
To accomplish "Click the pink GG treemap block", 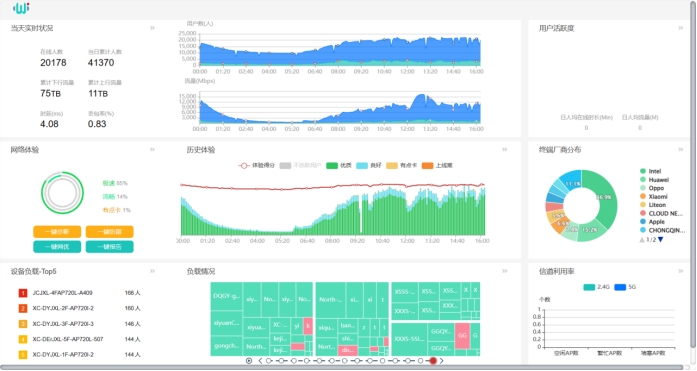I will tap(462, 336).
